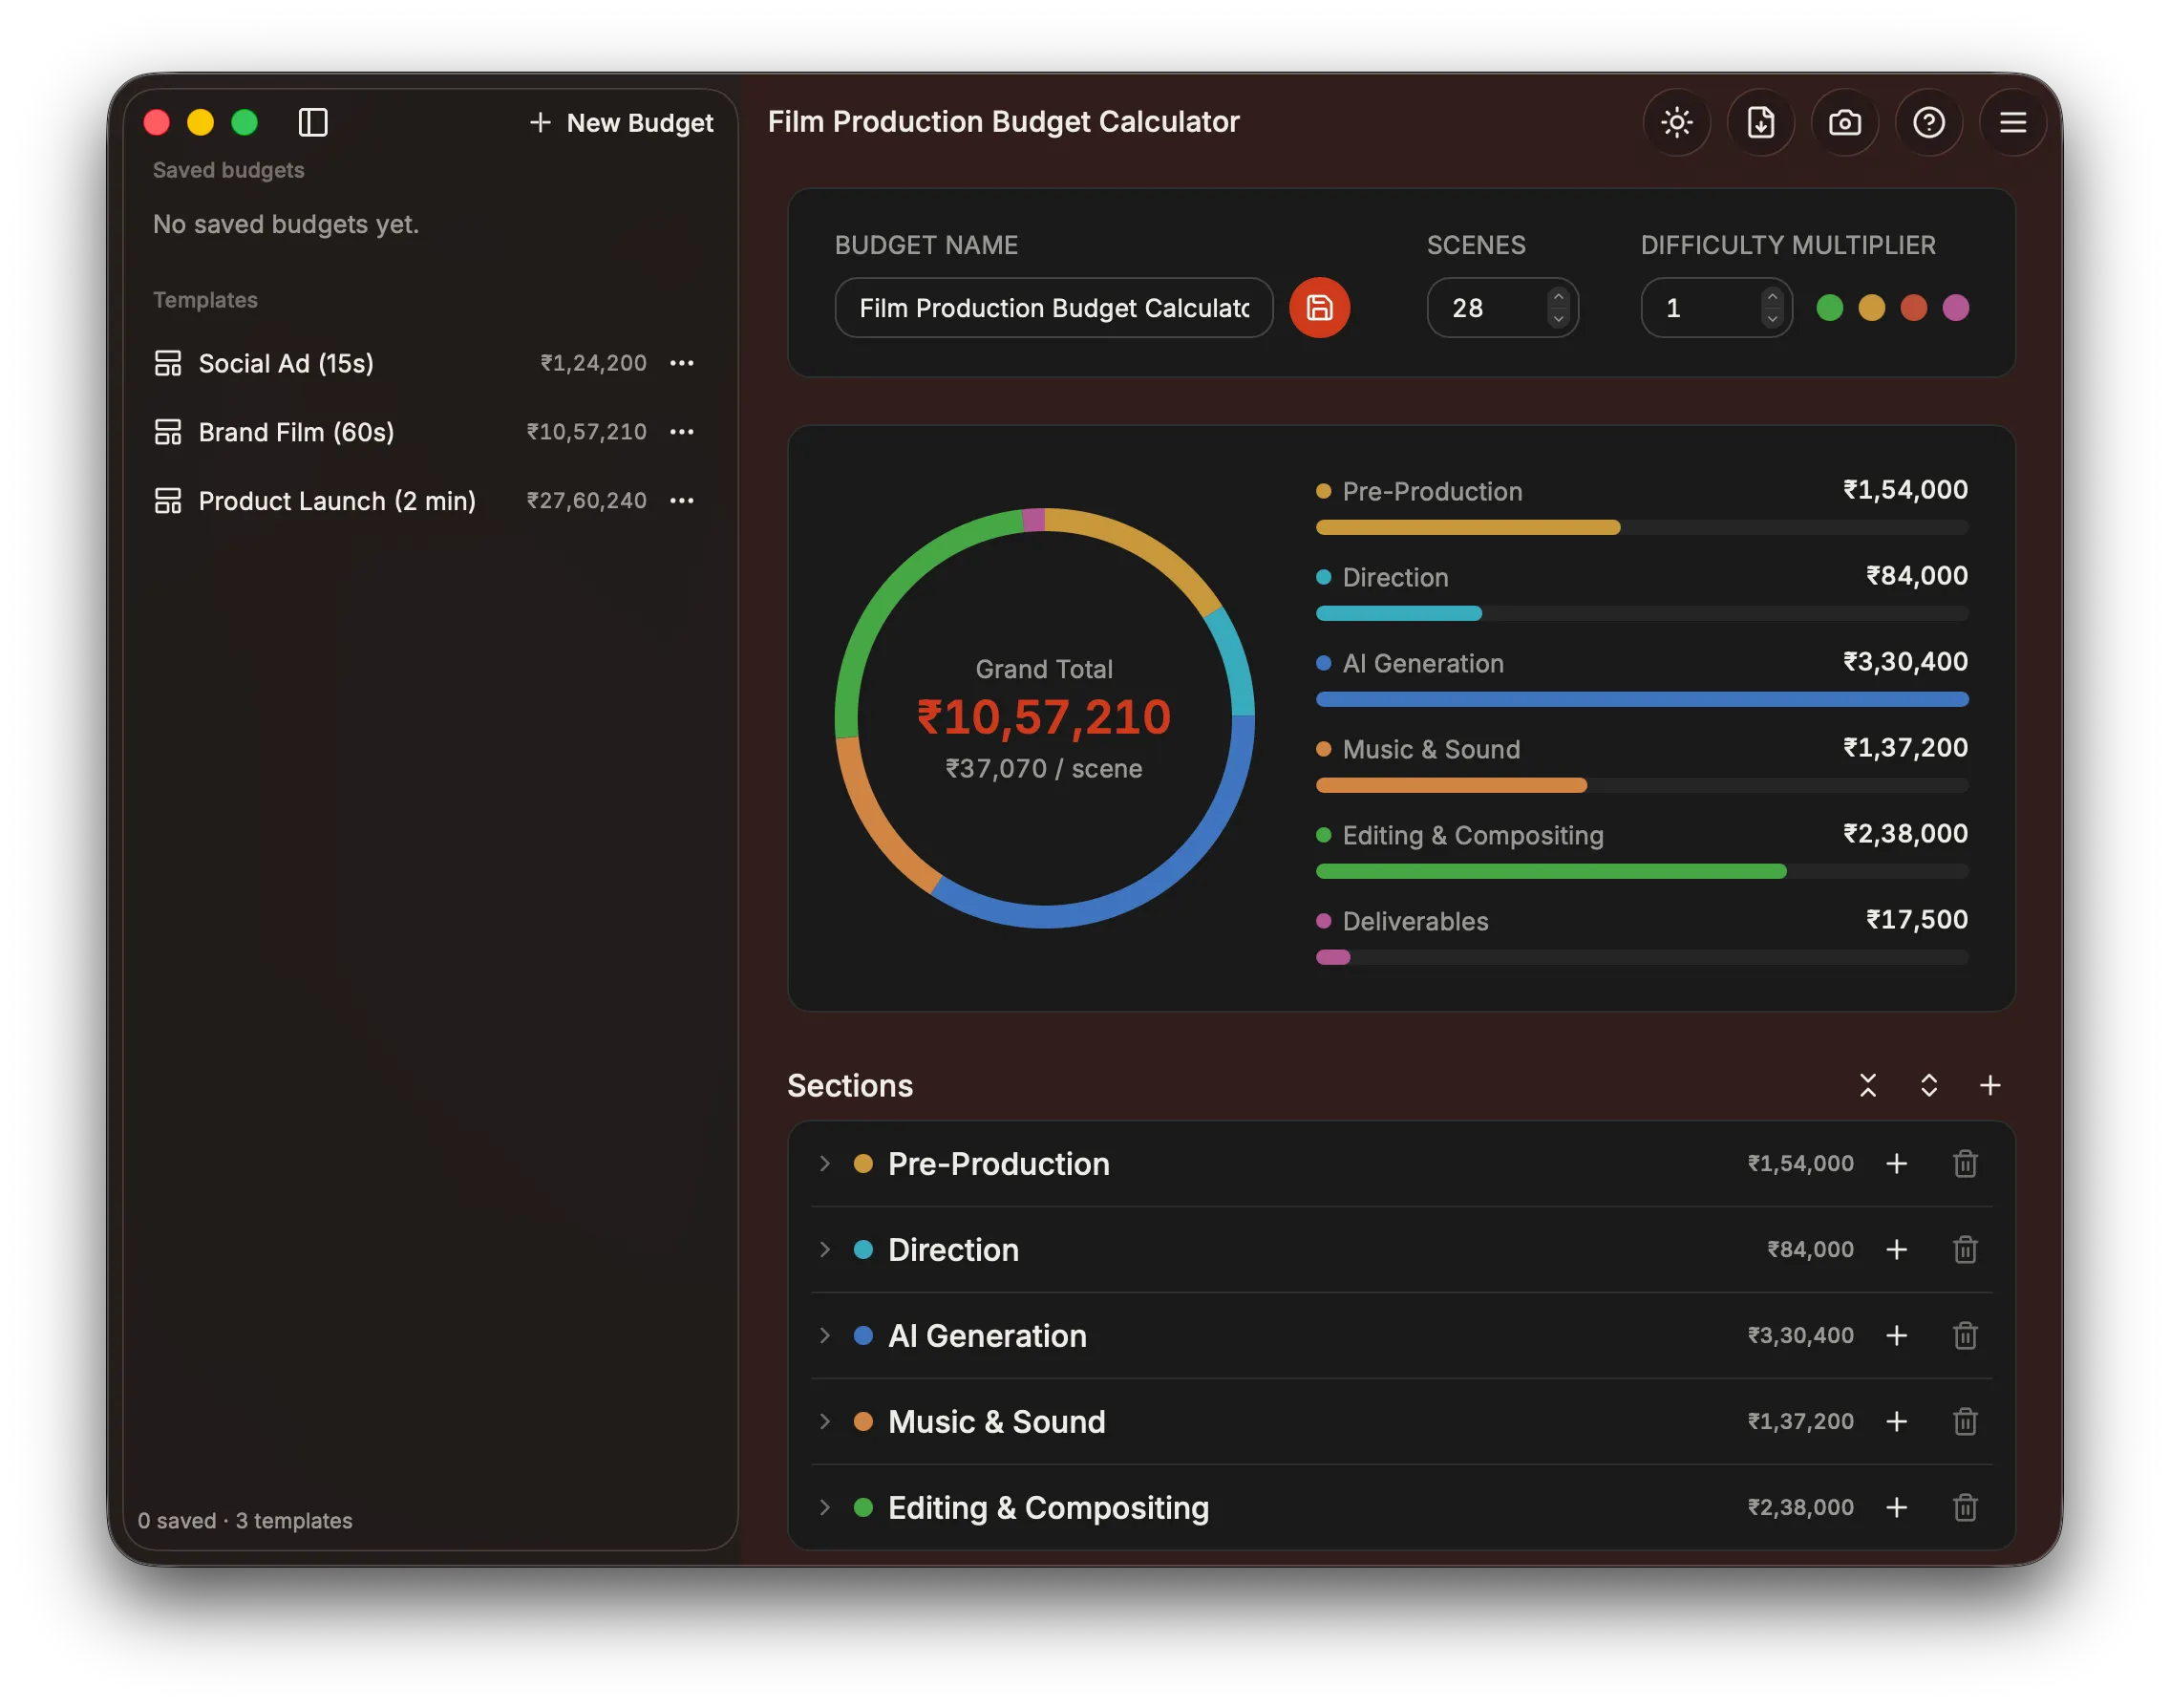Delete the Editing & Compositing section
The height and width of the screenshot is (1708, 2170).
coord(1966,1508)
